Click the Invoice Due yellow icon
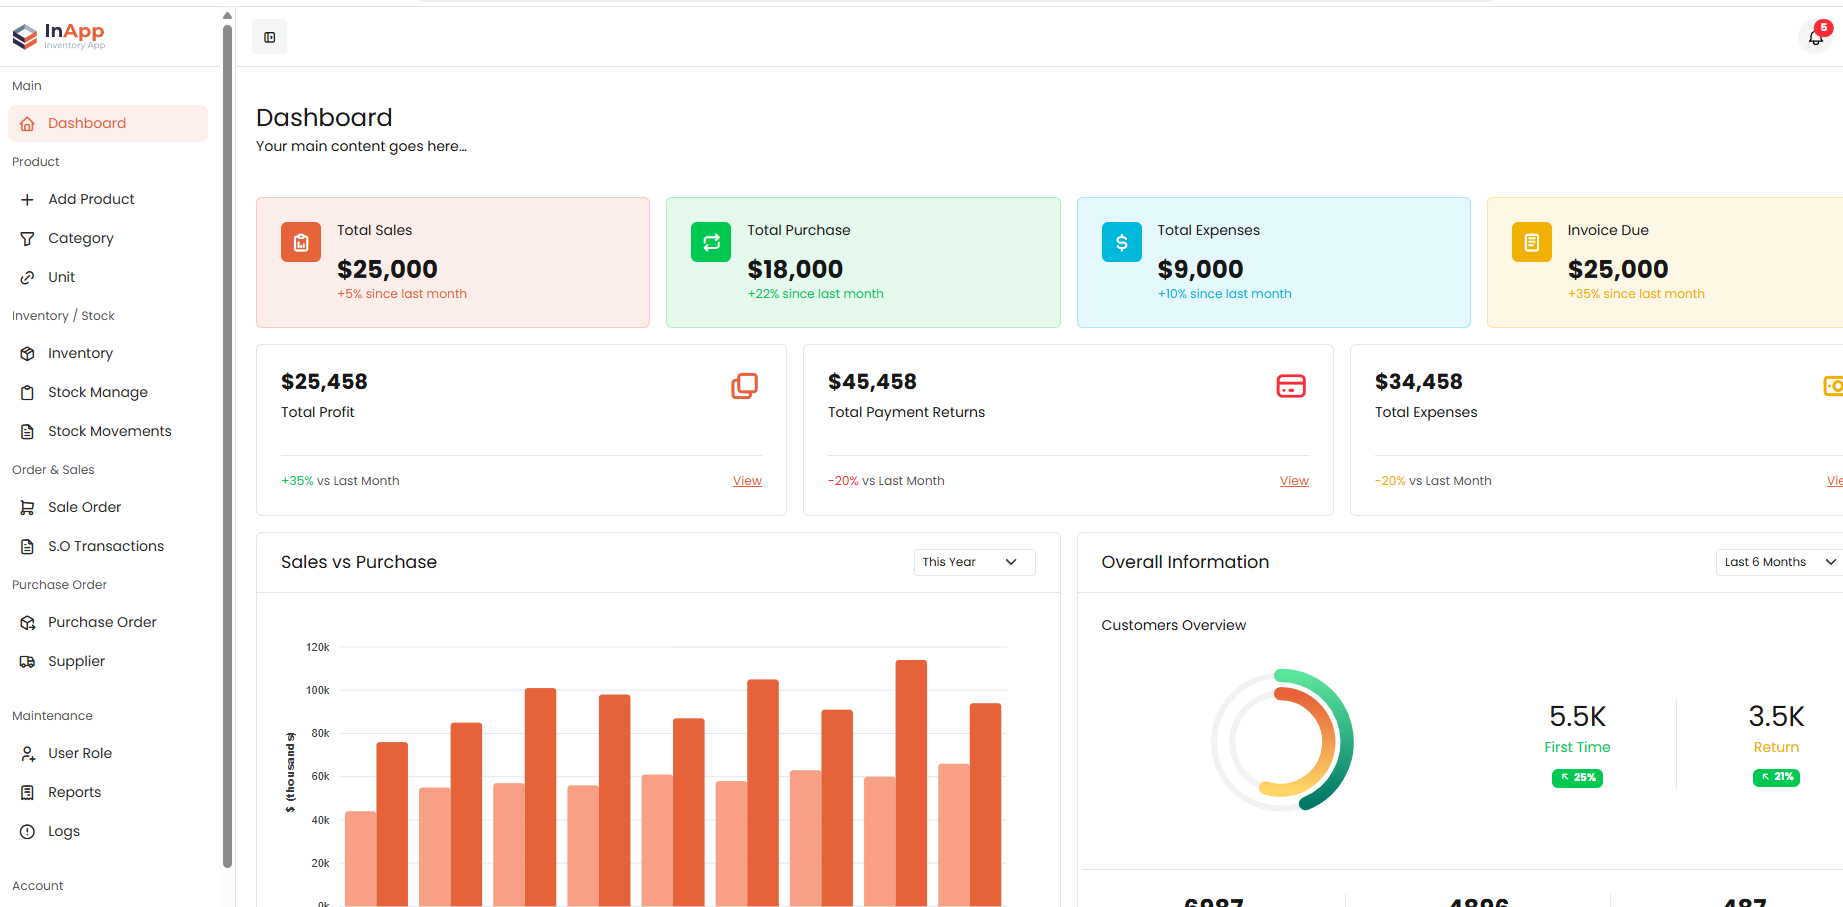Image resolution: width=1843 pixels, height=907 pixels. pyautogui.click(x=1531, y=242)
